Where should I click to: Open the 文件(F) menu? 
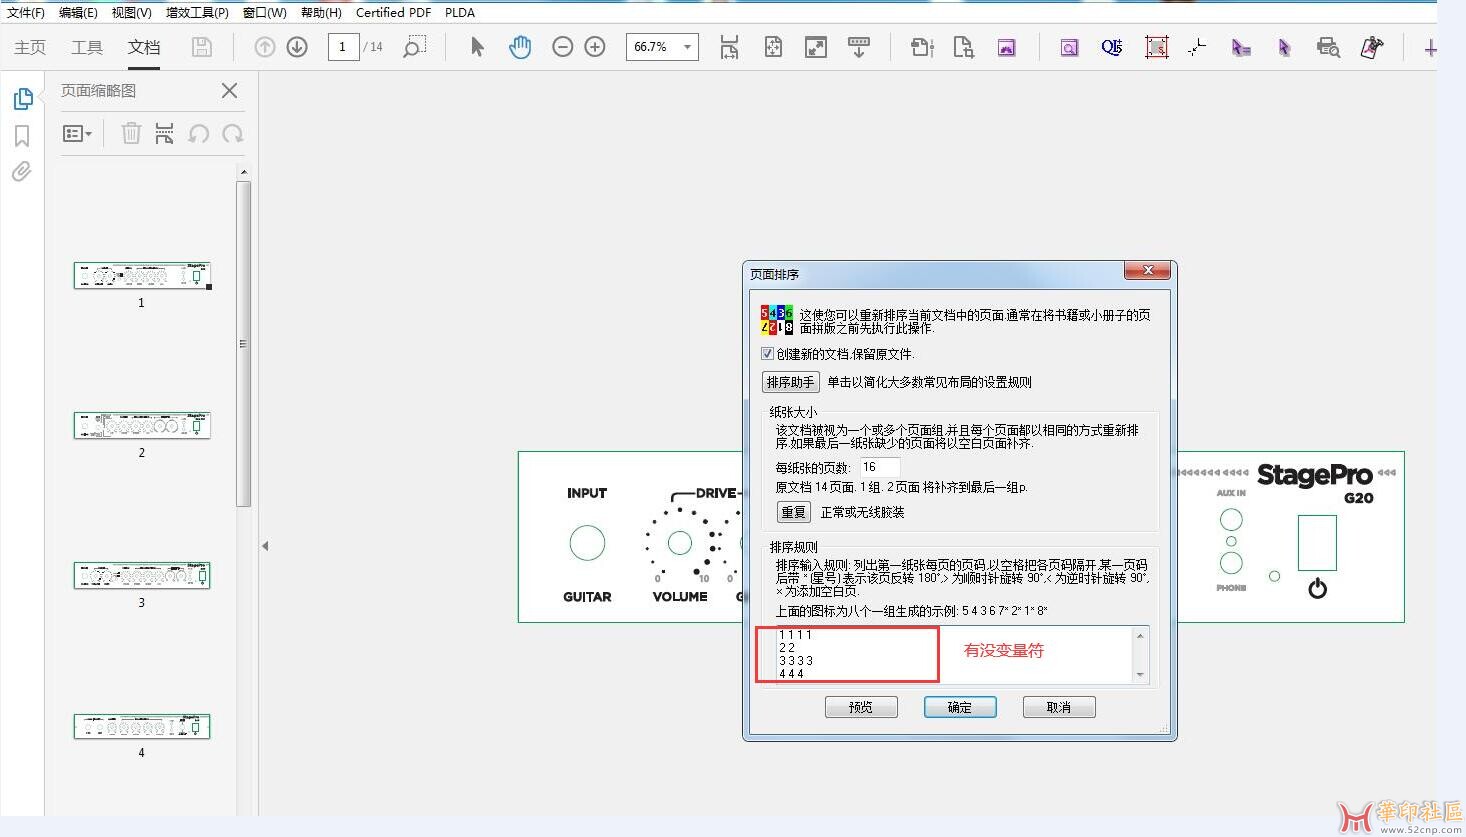pos(26,13)
